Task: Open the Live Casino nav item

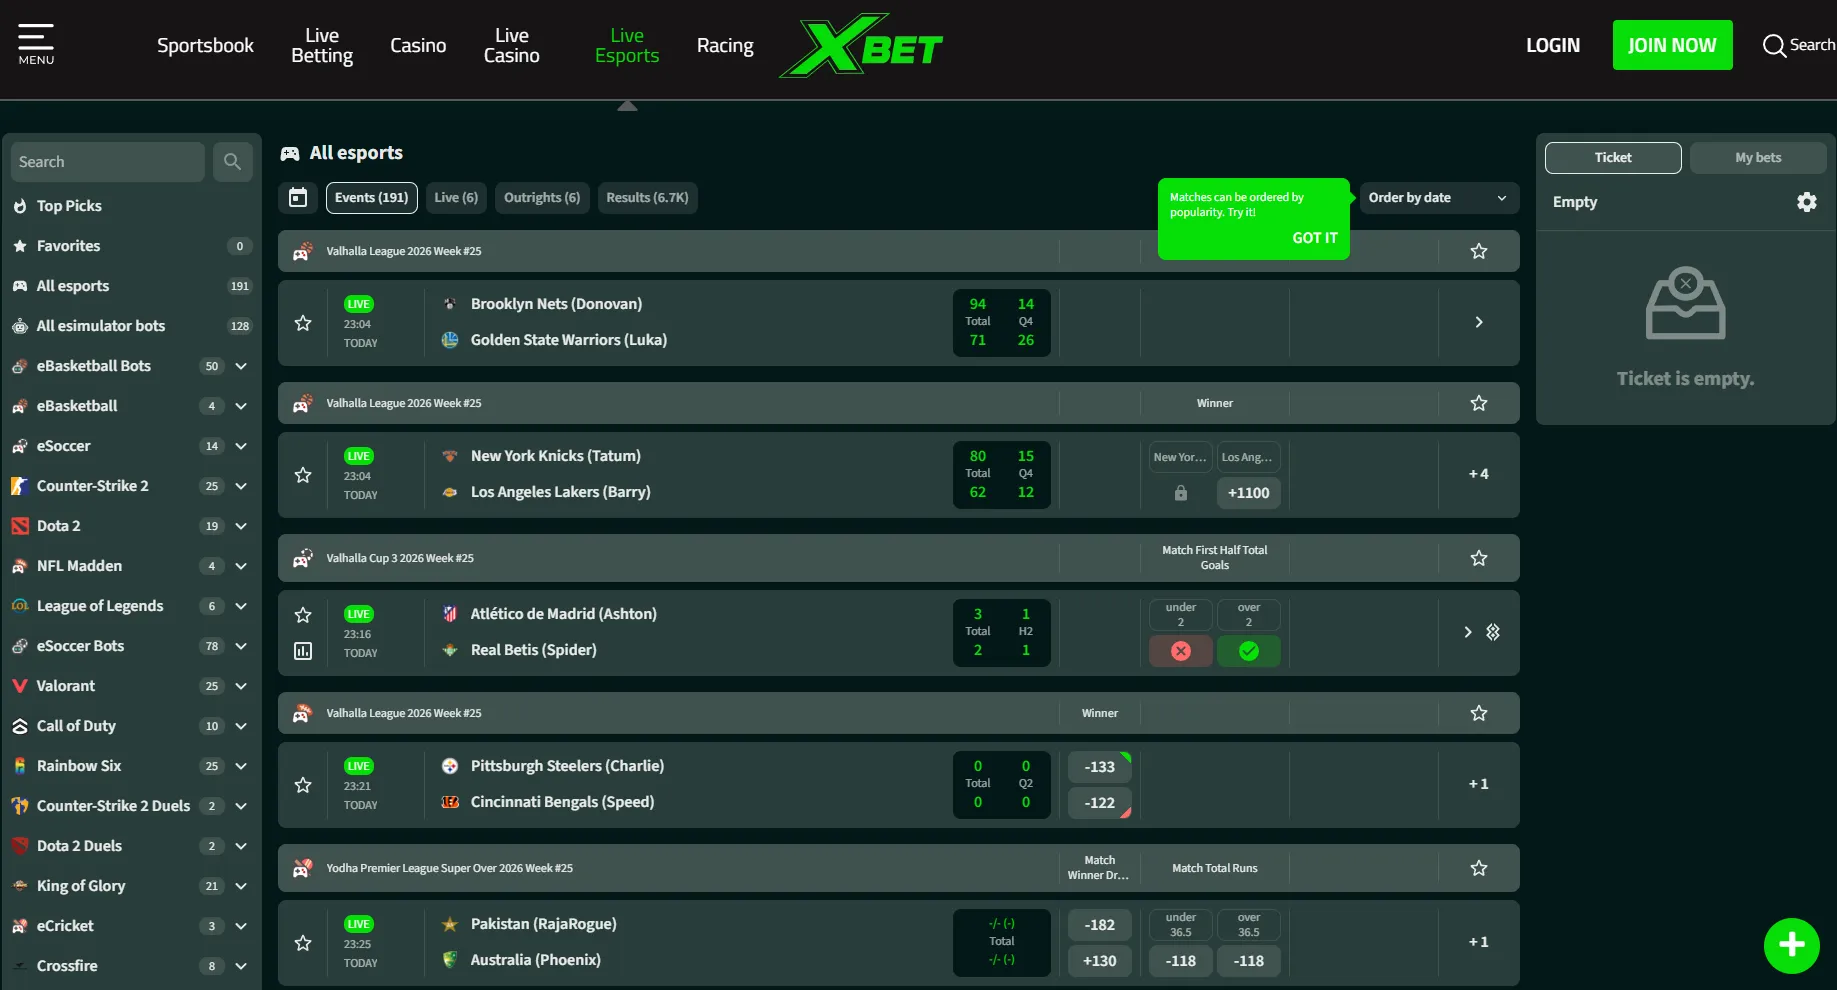Action: point(512,46)
